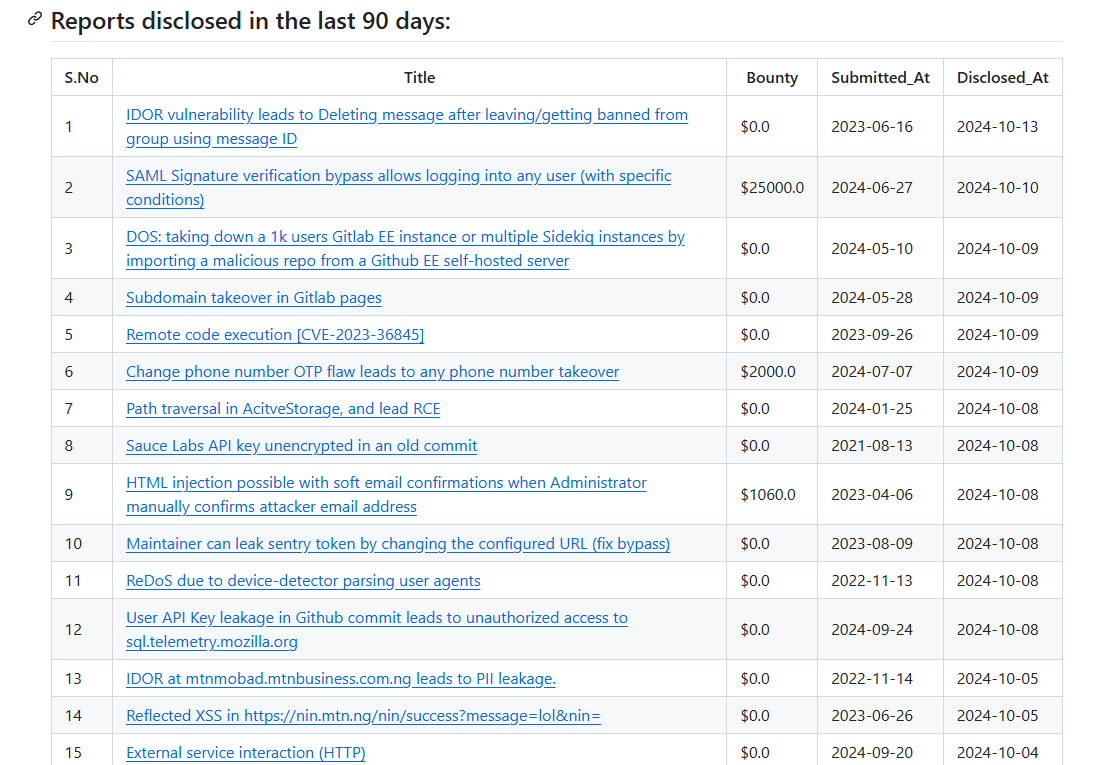Click the Submitted_At column header
This screenshot has height=765, width=1113.
(x=879, y=77)
